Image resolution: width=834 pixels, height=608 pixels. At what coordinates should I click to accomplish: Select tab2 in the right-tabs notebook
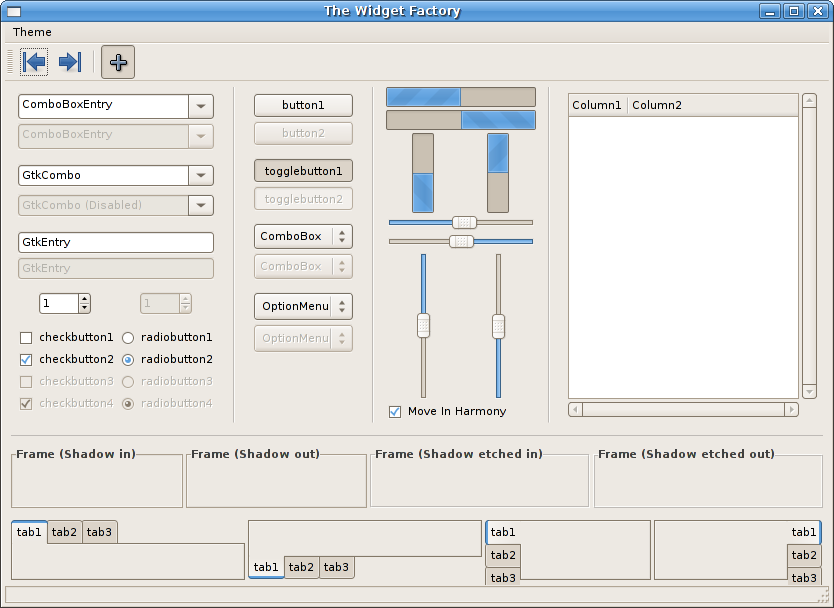(x=804, y=555)
